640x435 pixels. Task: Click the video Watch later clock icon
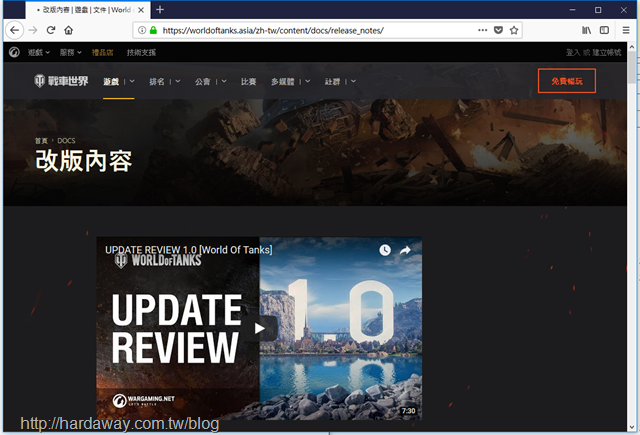pyautogui.click(x=385, y=250)
